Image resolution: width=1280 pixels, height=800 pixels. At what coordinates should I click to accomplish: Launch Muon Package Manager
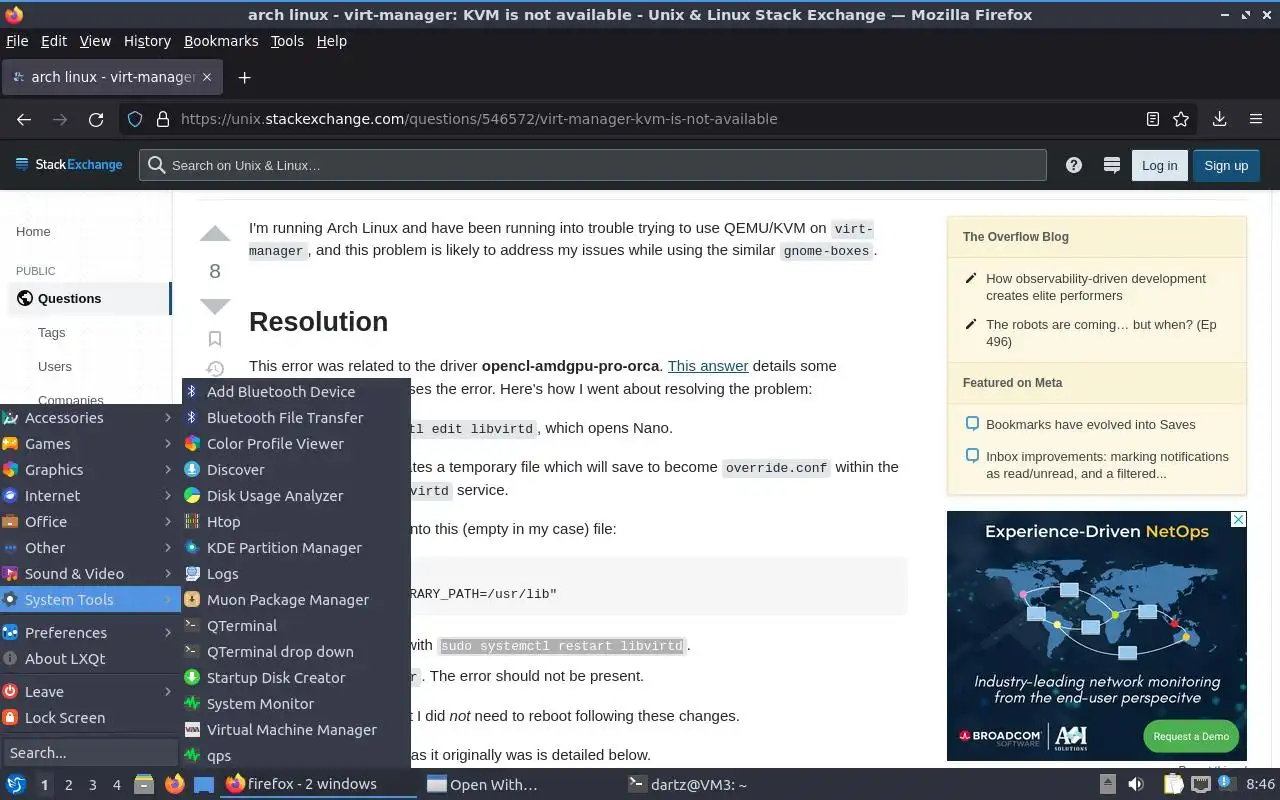pyautogui.click(x=296, y=600)
